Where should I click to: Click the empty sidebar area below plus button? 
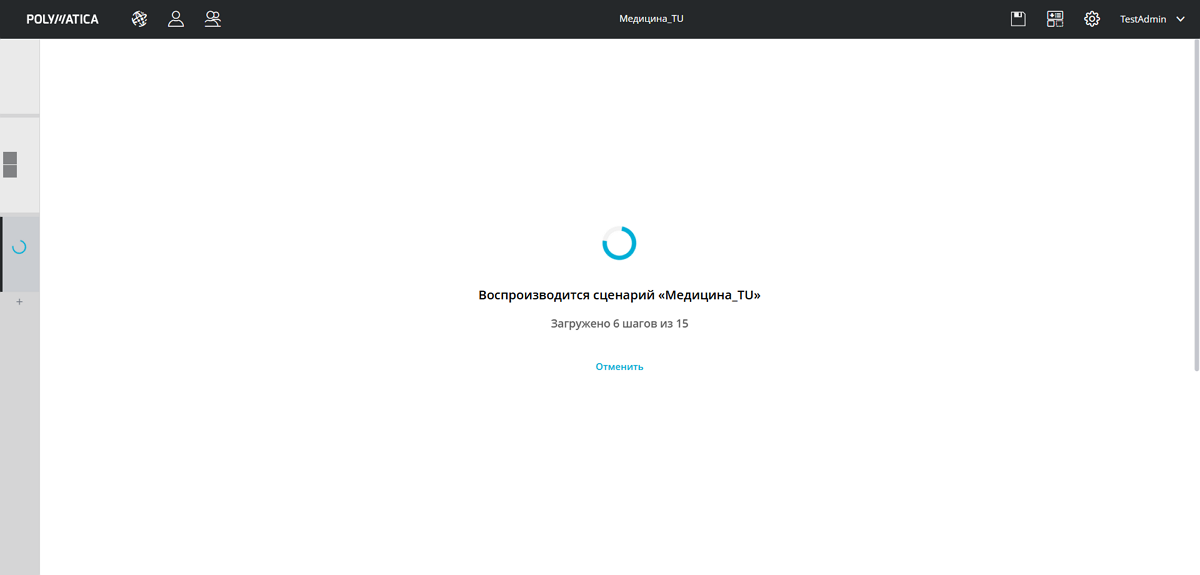(x=19, y=440)
